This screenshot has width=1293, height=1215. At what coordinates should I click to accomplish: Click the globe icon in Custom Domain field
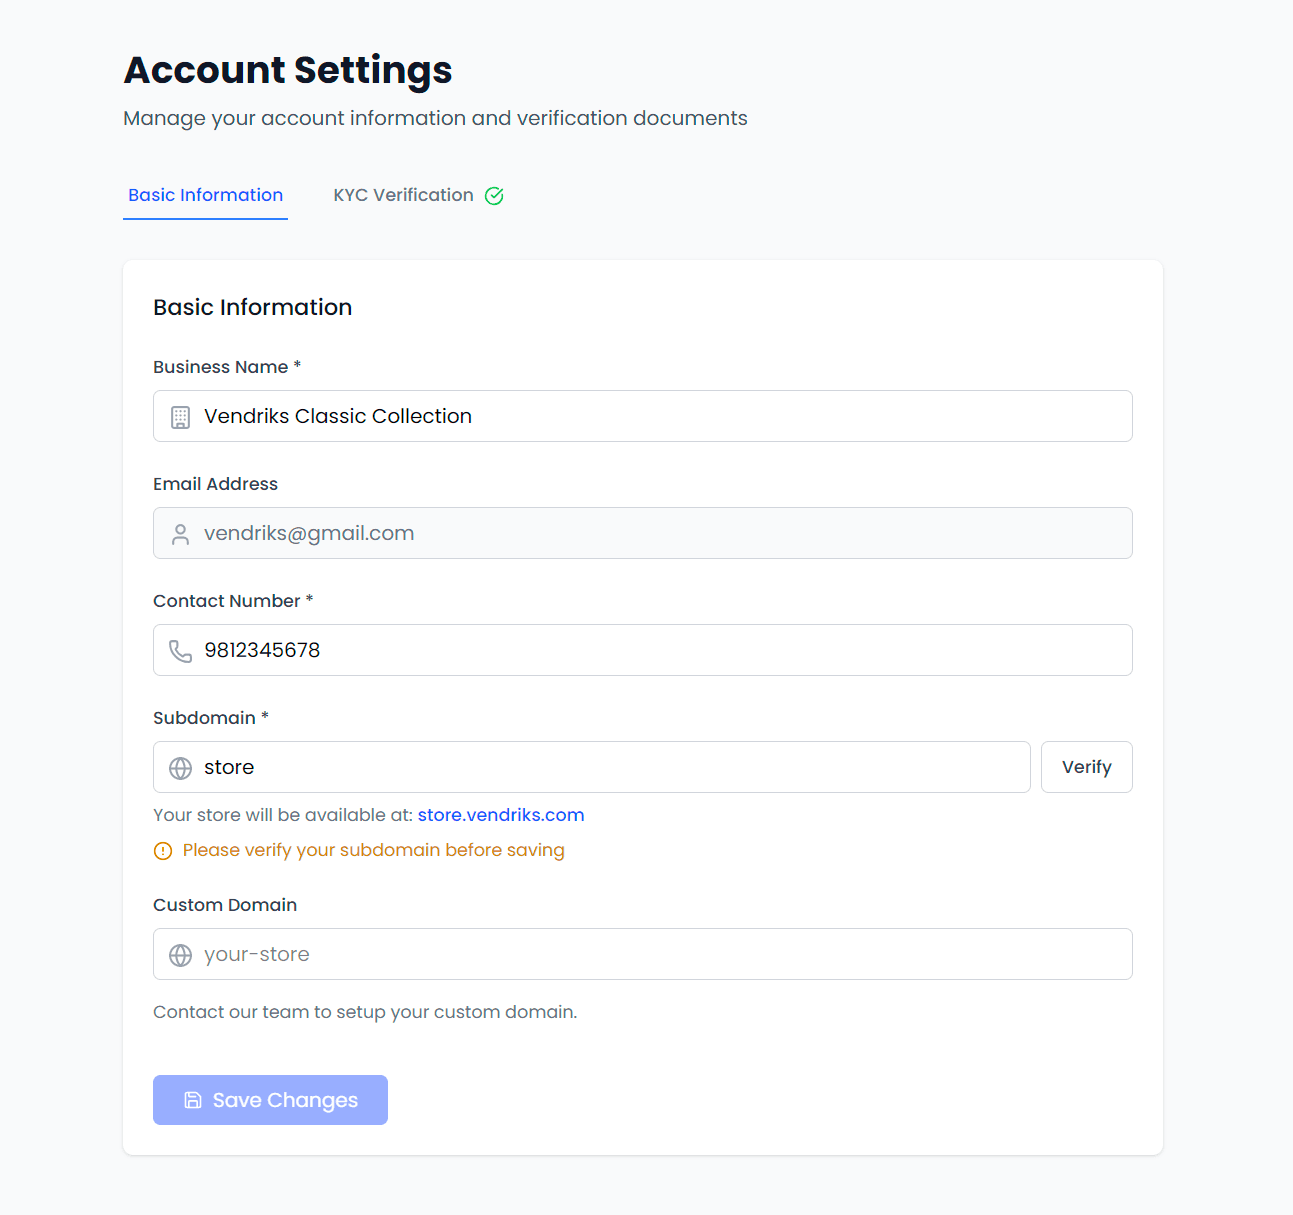click(180, 954)
